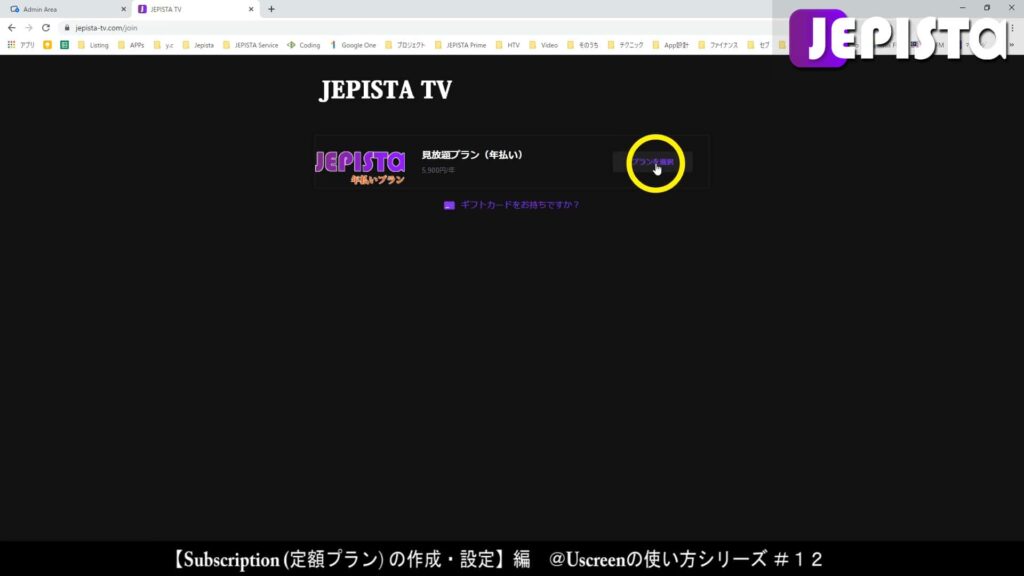Open the プロジェクト bookmark folder
This screenshot has width=1024, height=576.
405,45
